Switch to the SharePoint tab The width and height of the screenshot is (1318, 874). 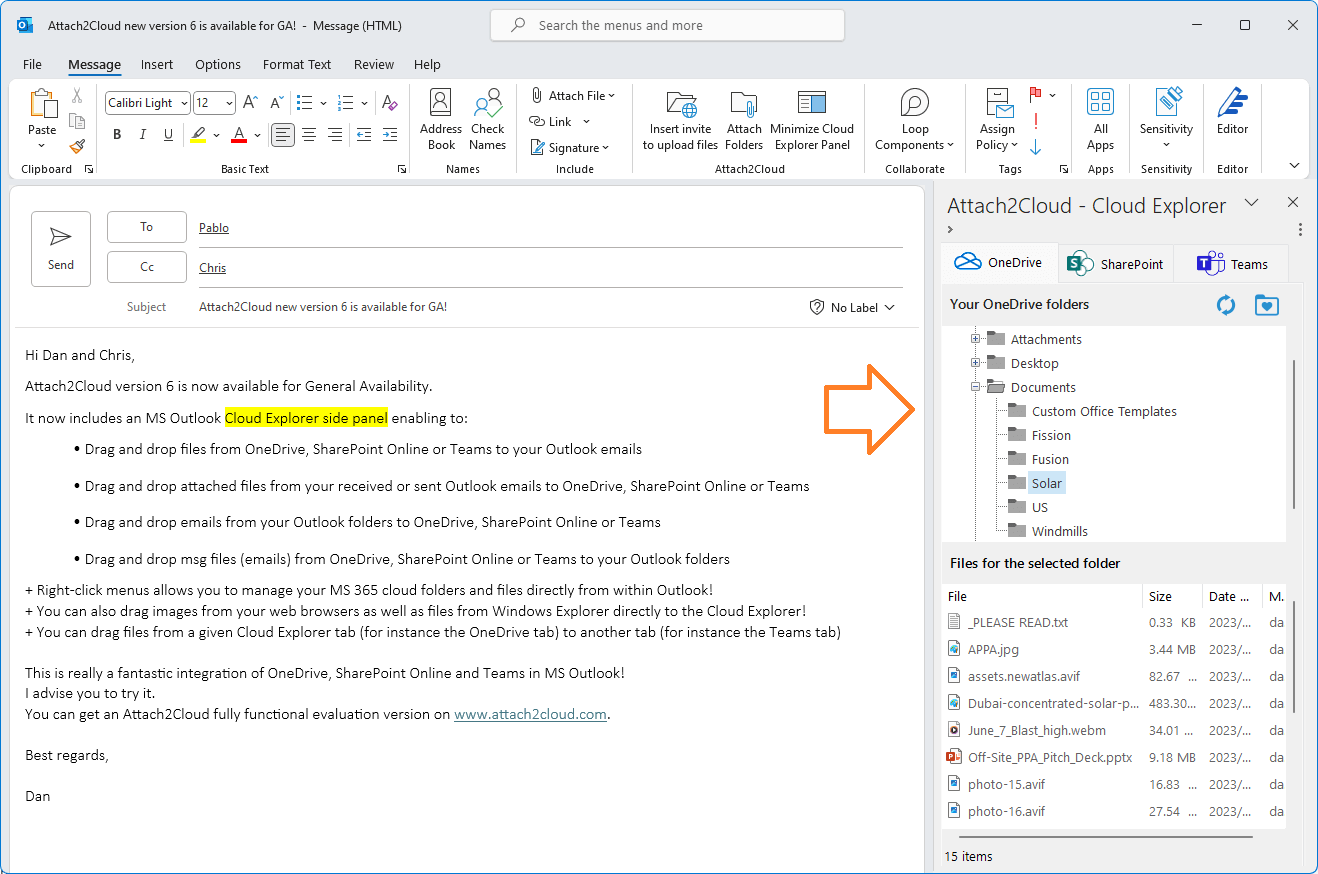pos(1115,263)
